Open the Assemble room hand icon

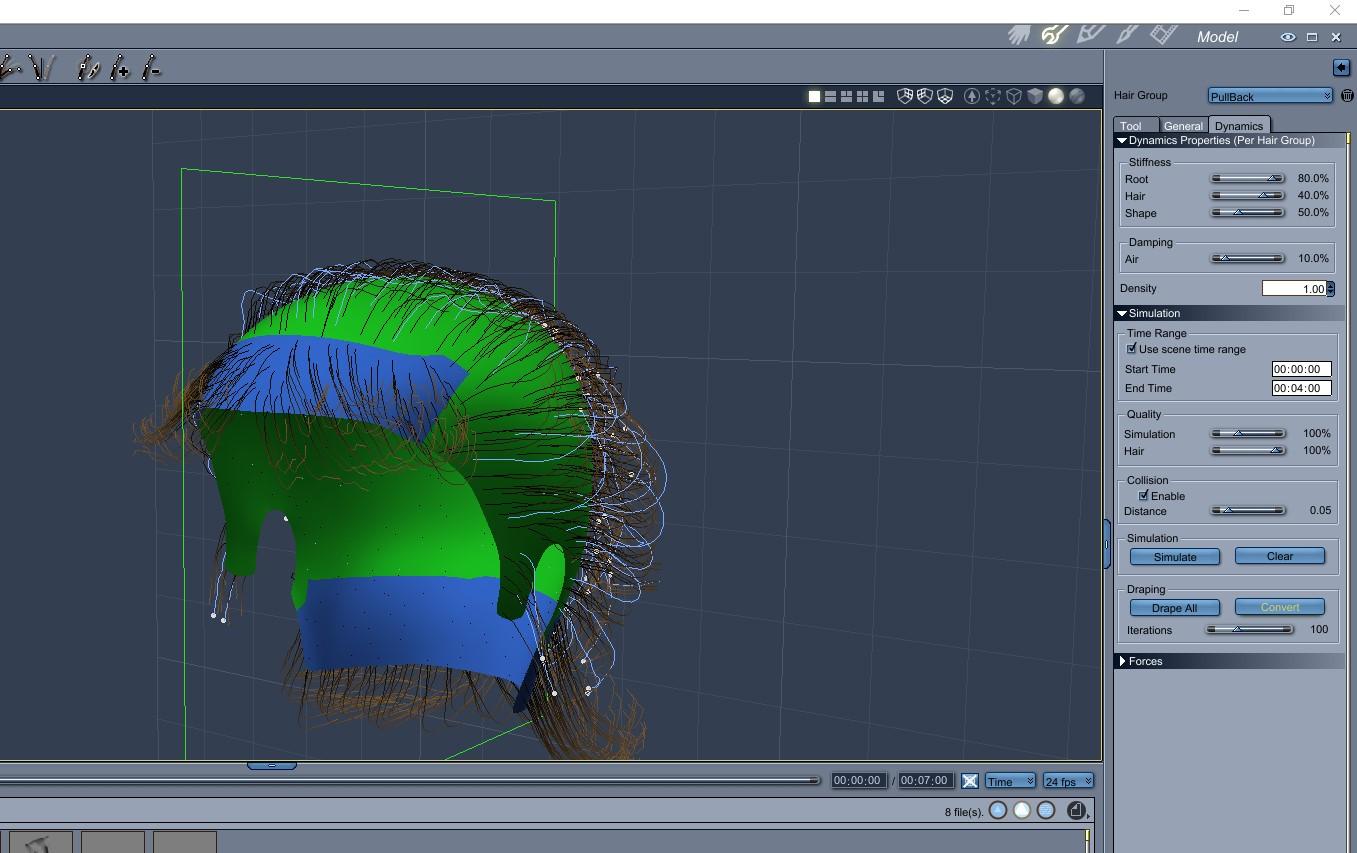point(1019,36)
